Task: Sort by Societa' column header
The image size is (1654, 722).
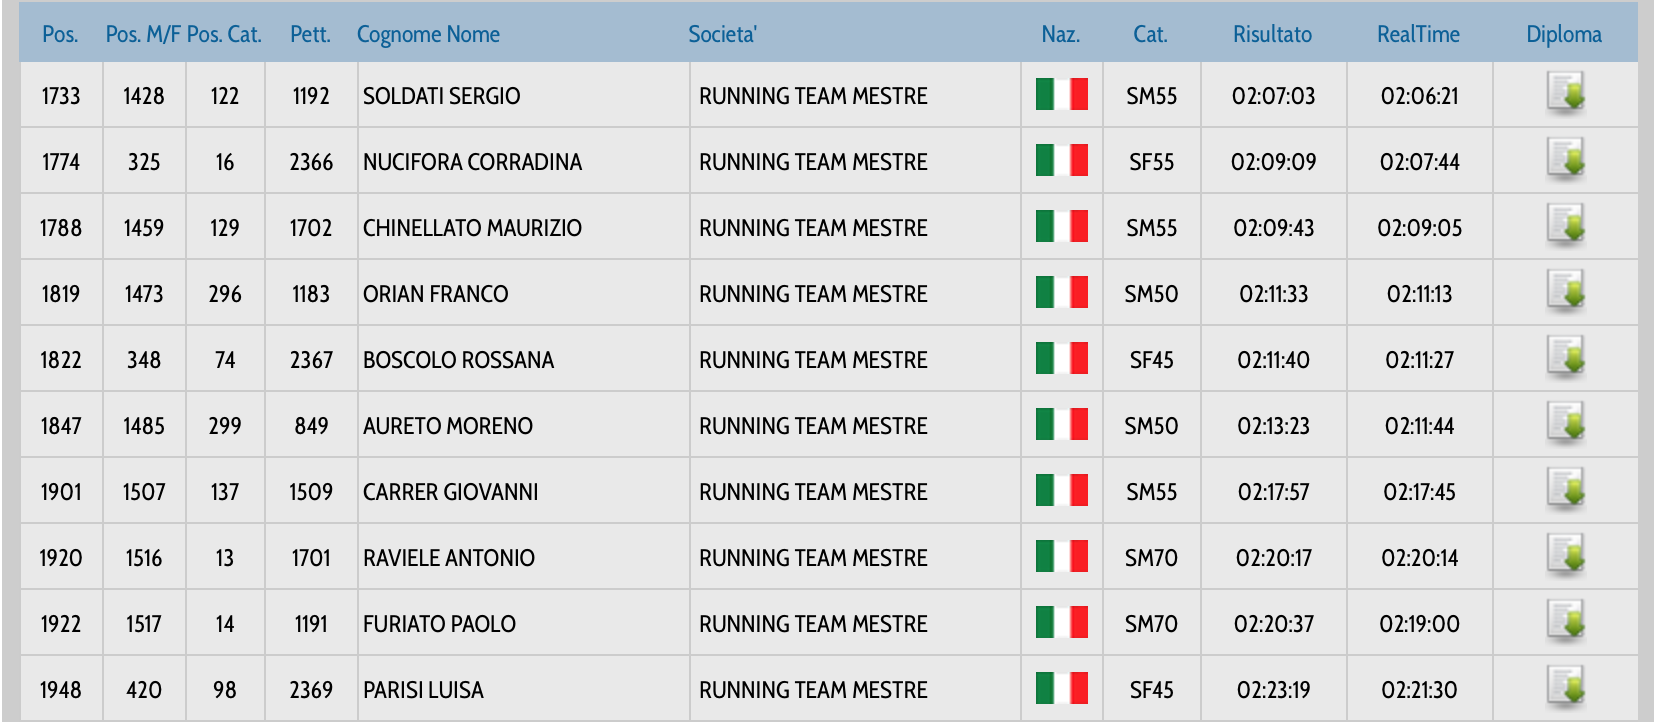Action: (x=722, y=34)
